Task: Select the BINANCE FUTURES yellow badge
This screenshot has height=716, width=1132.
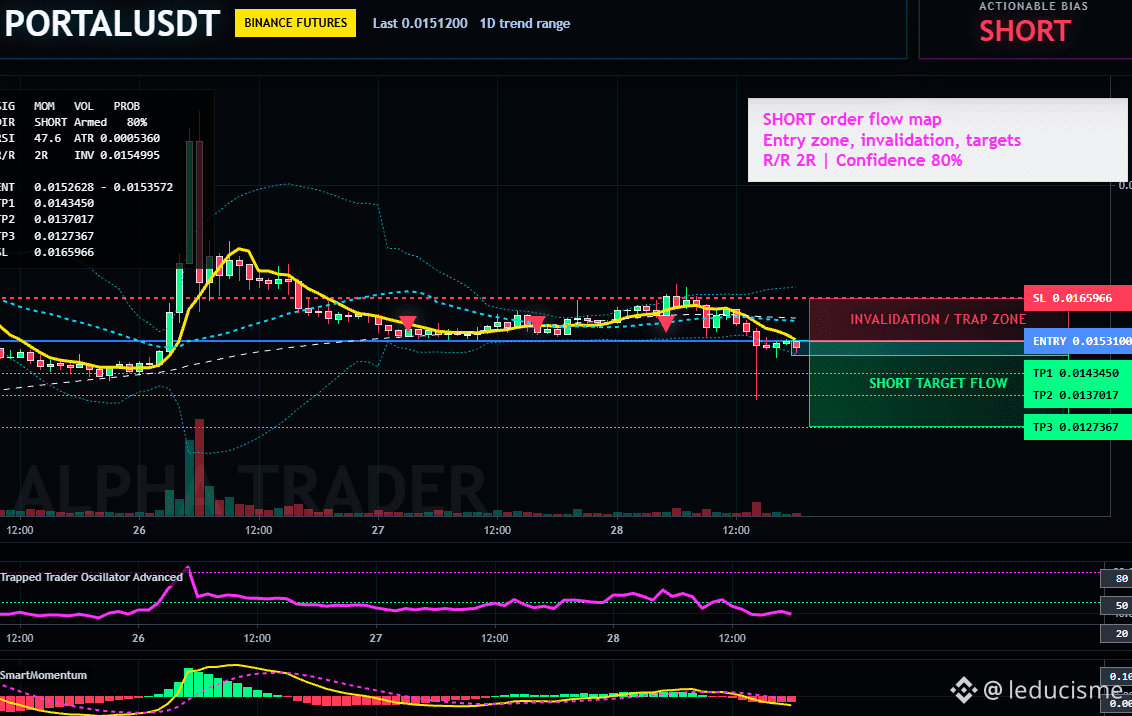Action: (295, 23)
